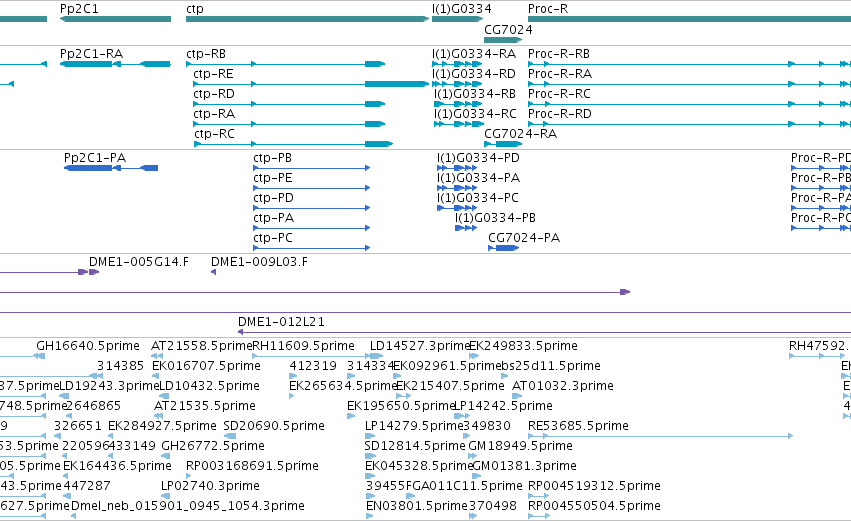Select EST LP02740.3prime
The height and width of the screenshot is (521, 851).
tap(211, 486)
